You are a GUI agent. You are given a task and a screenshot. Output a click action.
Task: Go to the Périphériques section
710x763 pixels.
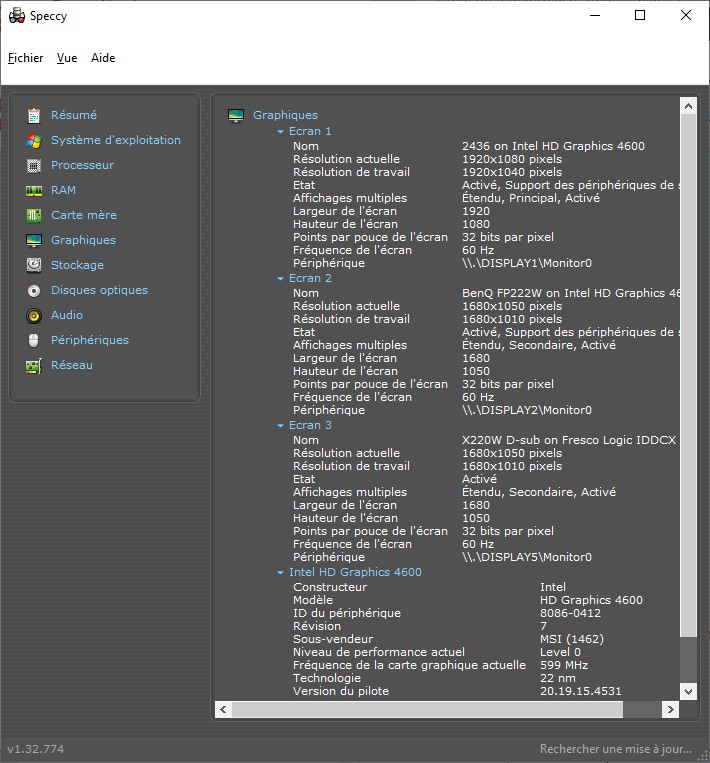coord(89,340)
